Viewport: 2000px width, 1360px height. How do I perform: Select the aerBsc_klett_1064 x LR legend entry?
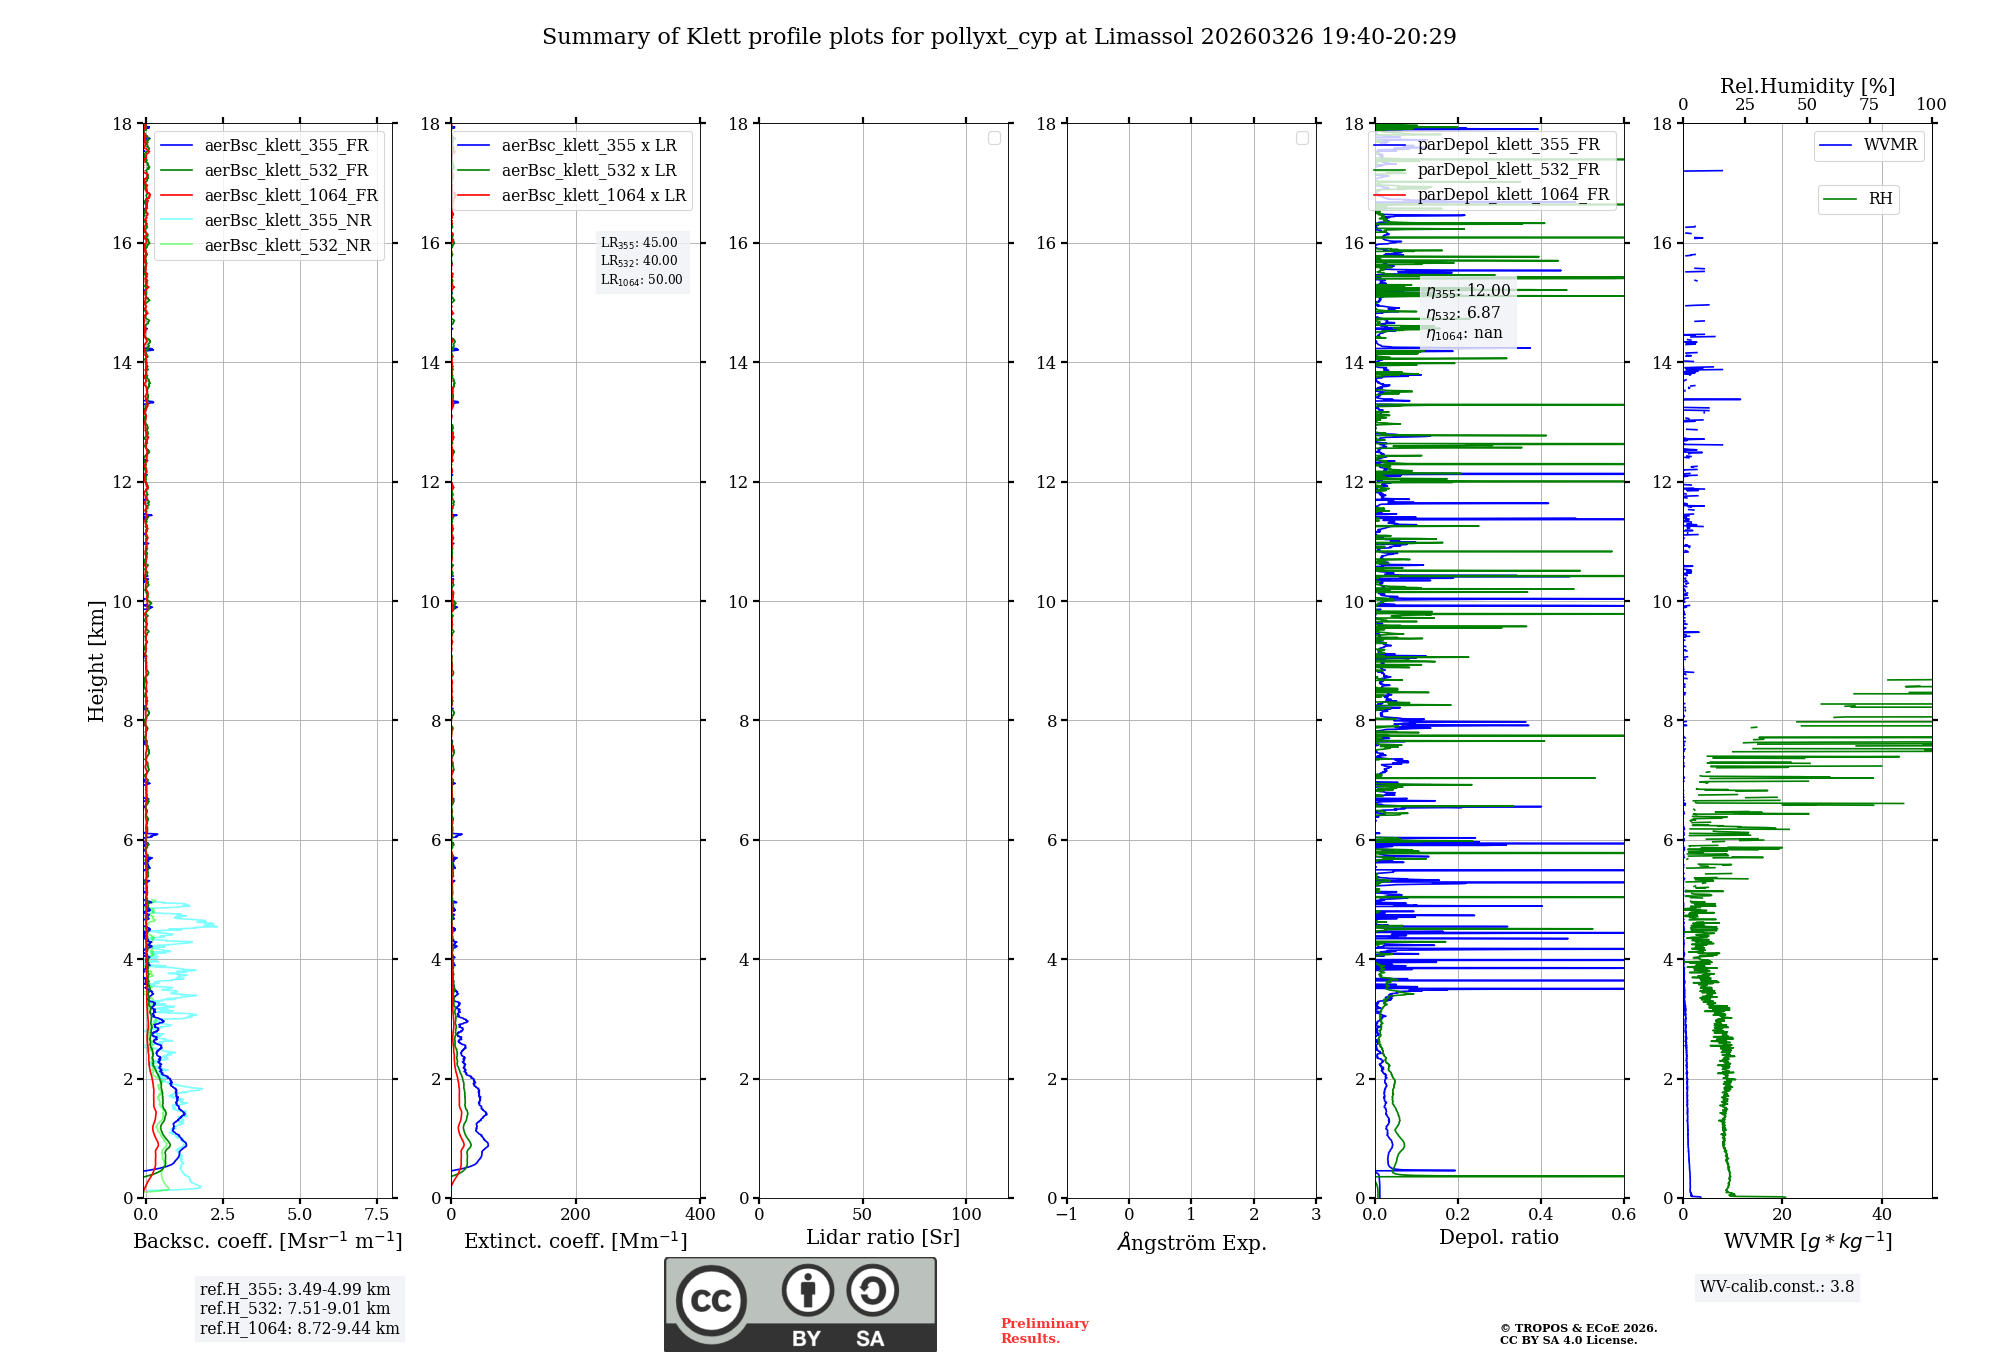593,196
